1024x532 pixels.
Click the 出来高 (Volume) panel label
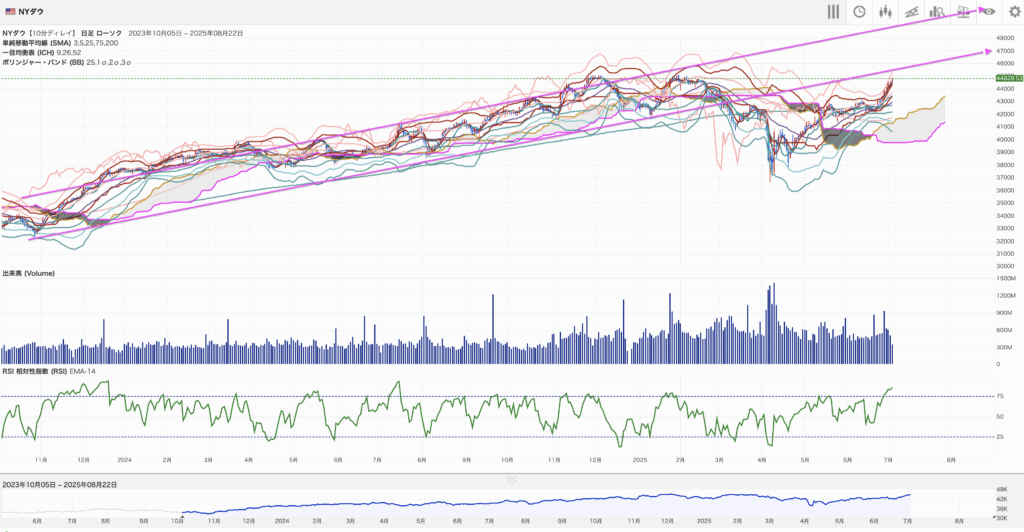coord(28,273)
